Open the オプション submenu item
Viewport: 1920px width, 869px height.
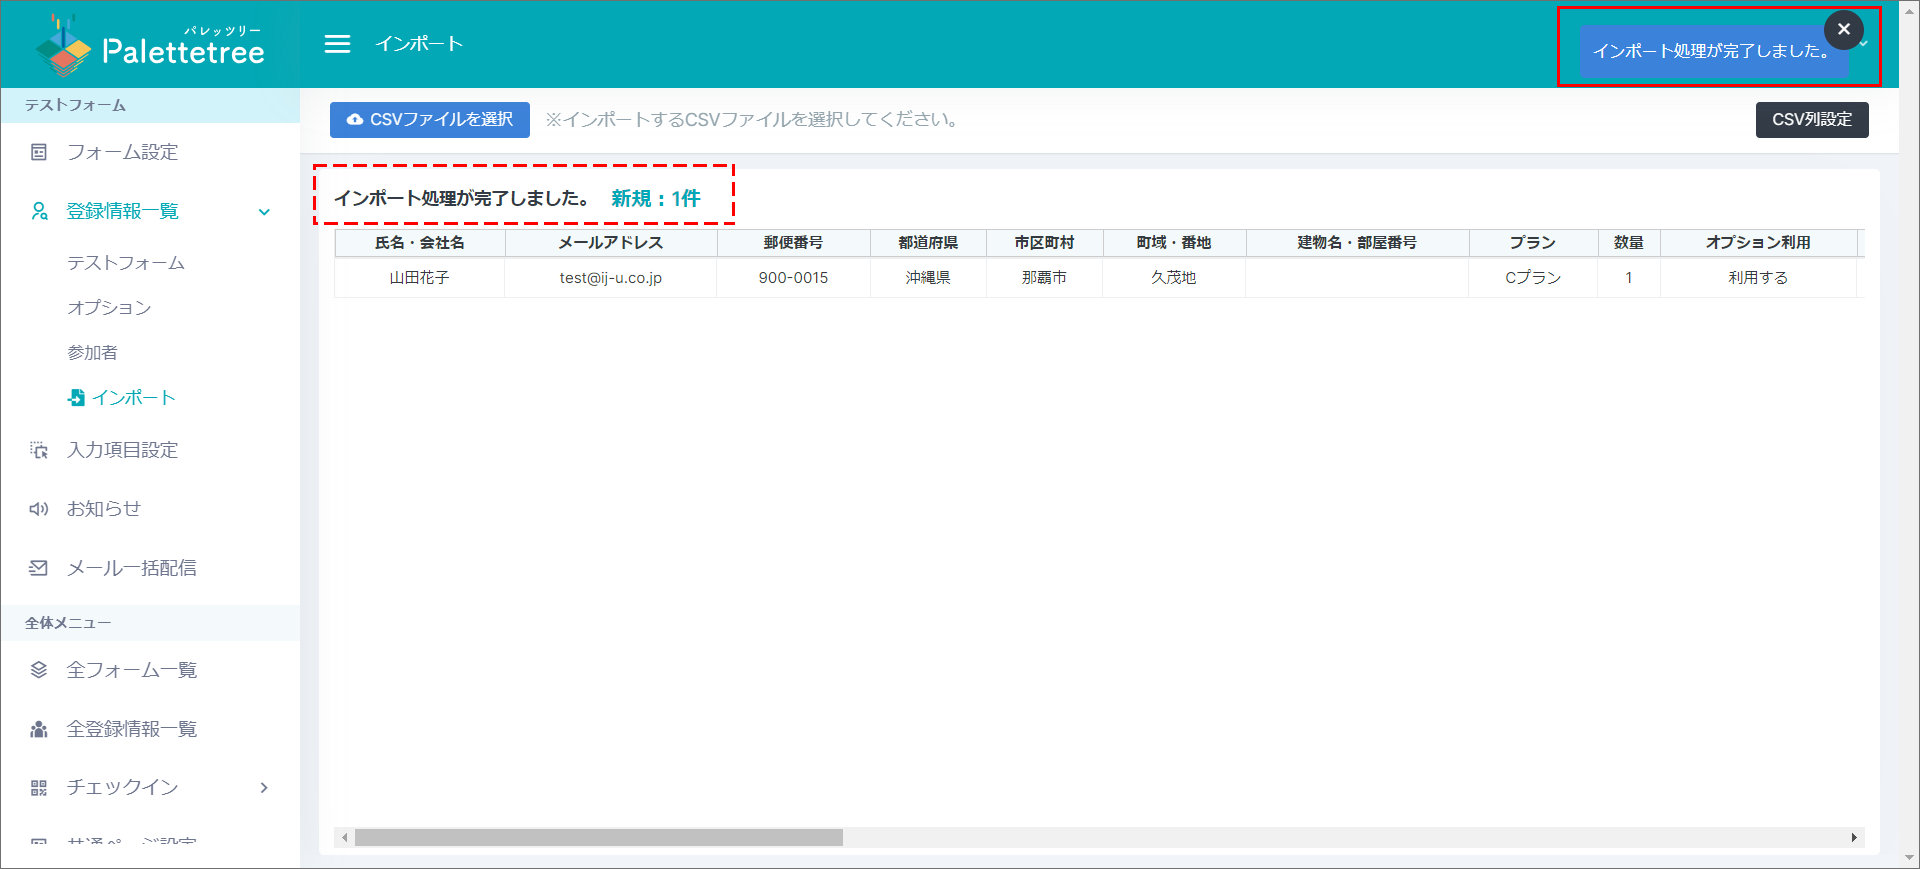click(109, 308)
